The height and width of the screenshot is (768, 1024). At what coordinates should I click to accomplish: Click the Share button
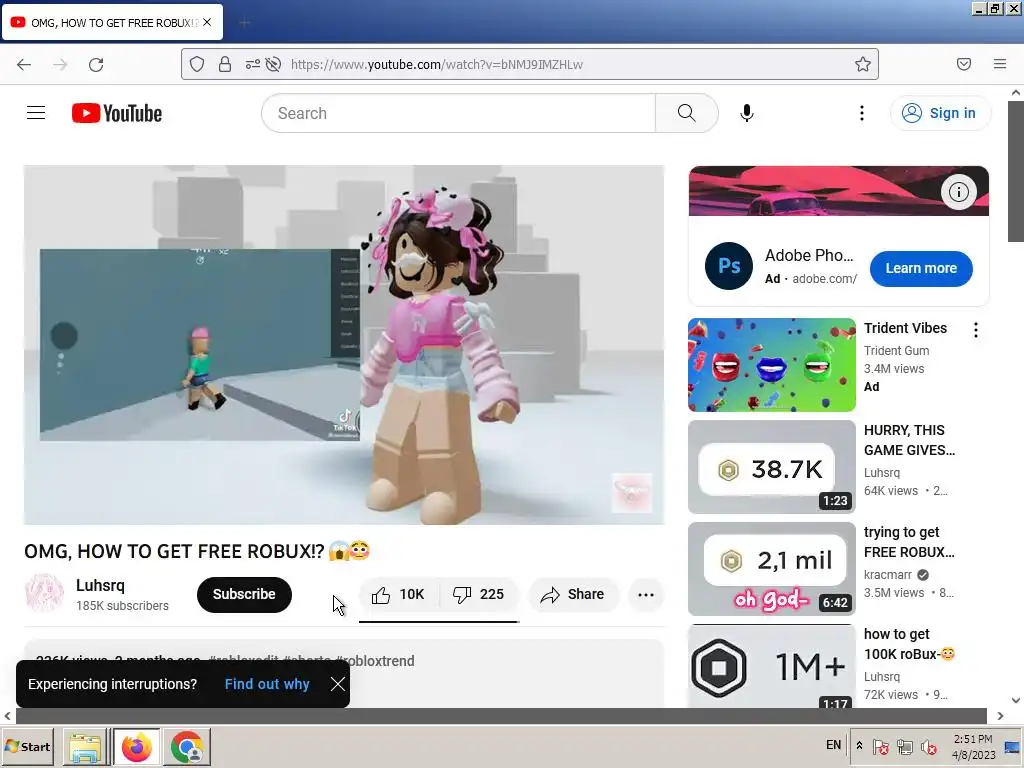pyautogui.click(x=573, y=594)
